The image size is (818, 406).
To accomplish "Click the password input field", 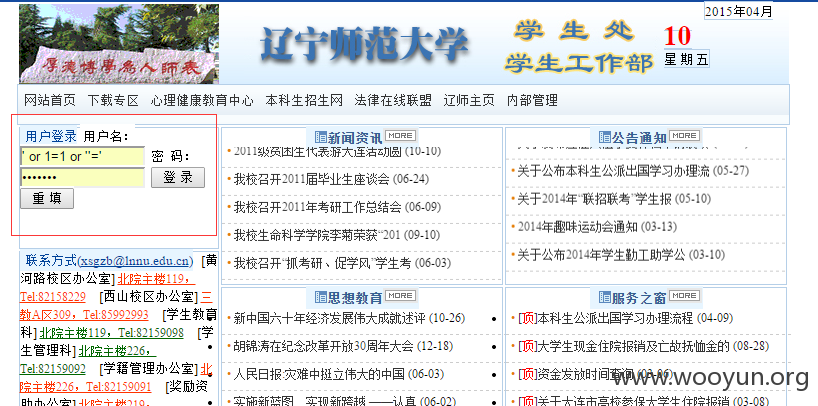I will point(82,177).
